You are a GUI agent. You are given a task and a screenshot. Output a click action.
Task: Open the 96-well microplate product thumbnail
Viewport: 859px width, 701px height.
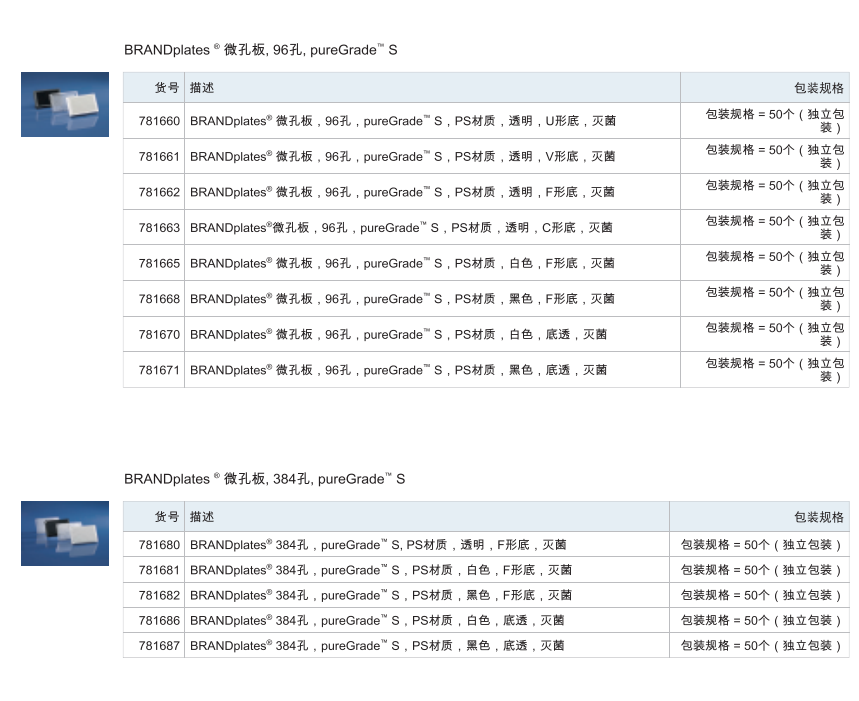[x=65, y=104]
